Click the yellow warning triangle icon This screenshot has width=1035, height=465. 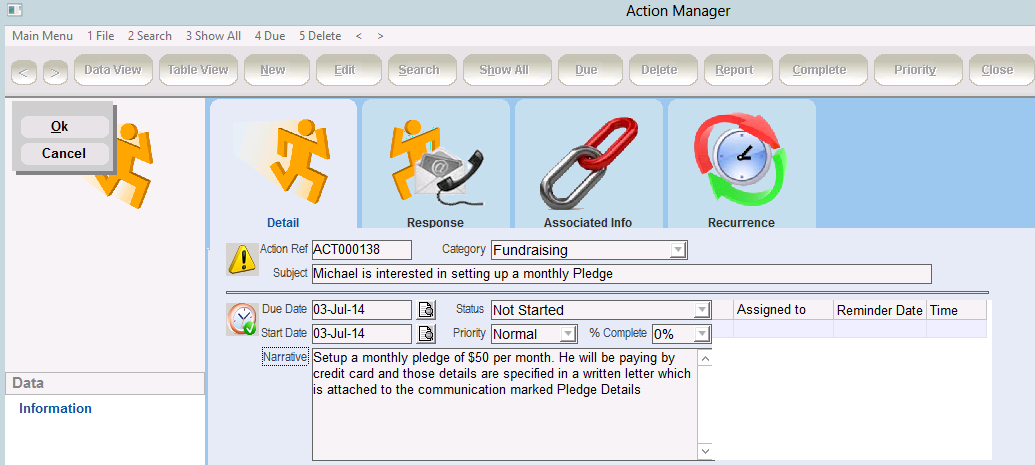[241, 259]
